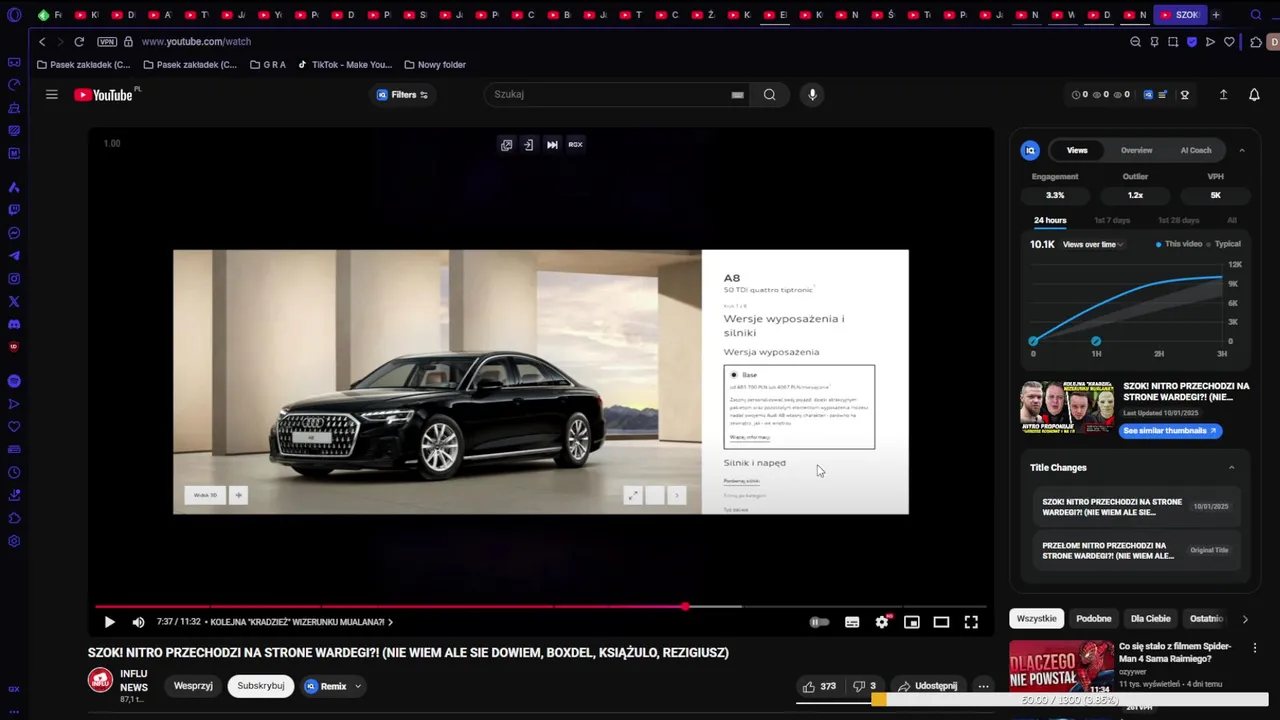Open the Nowy folder bookmark folder
This screenshot has height=720, width=1280.
click(435, 65)
